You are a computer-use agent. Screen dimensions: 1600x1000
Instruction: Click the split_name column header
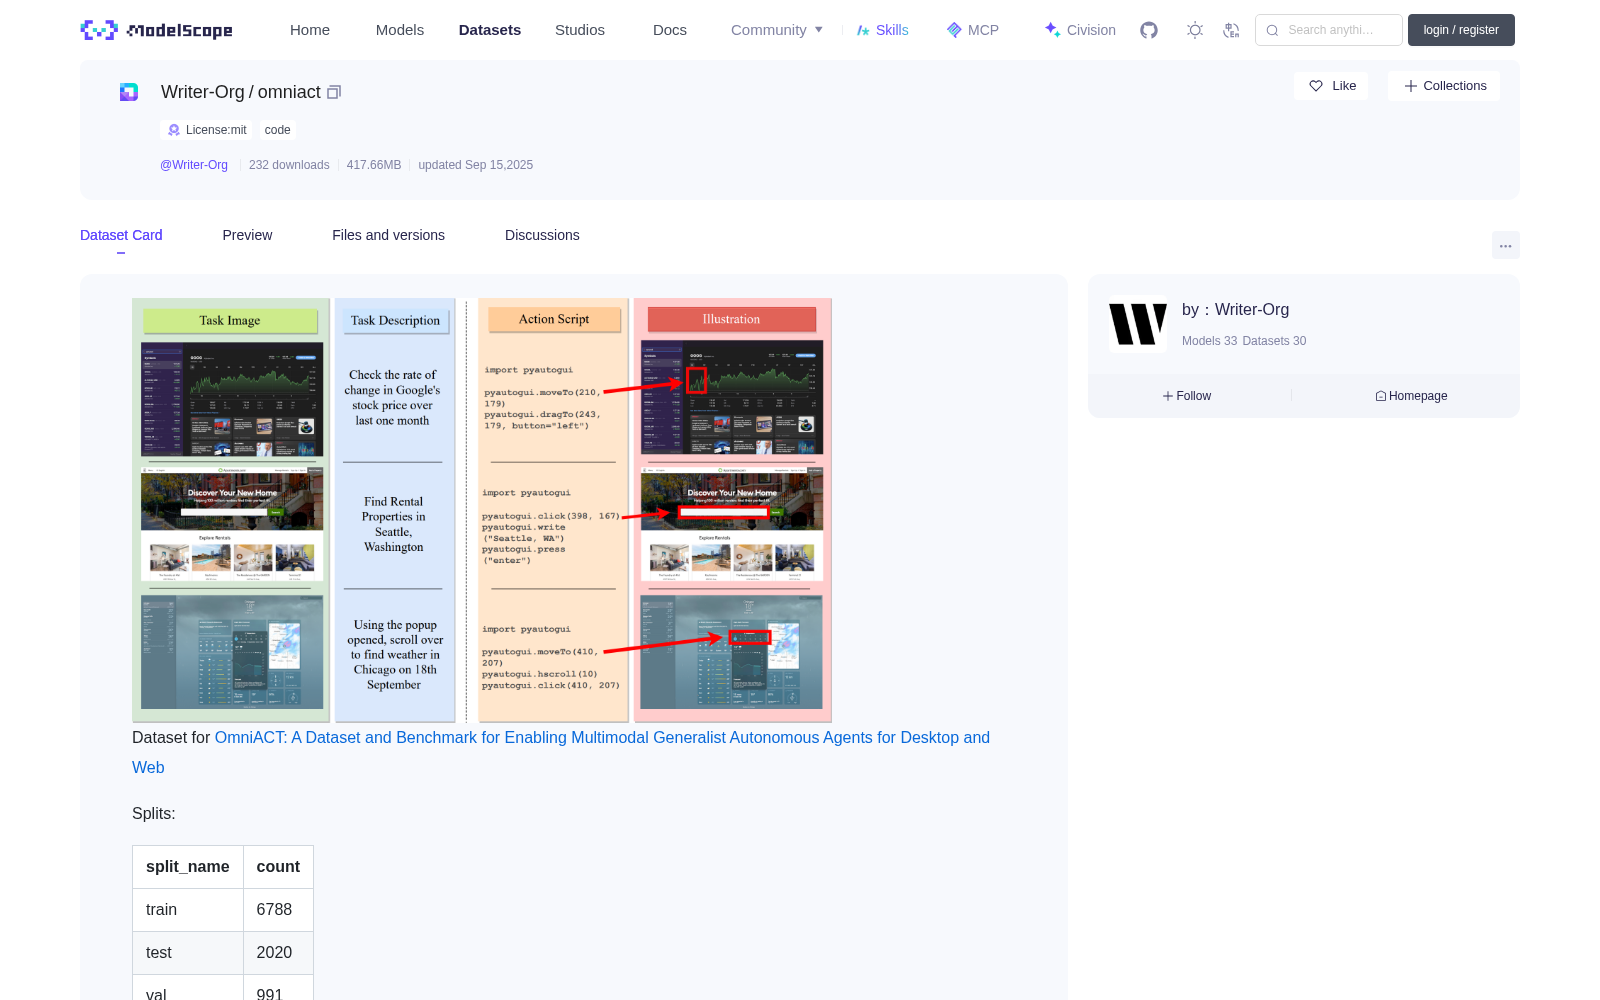coord(188,867)
